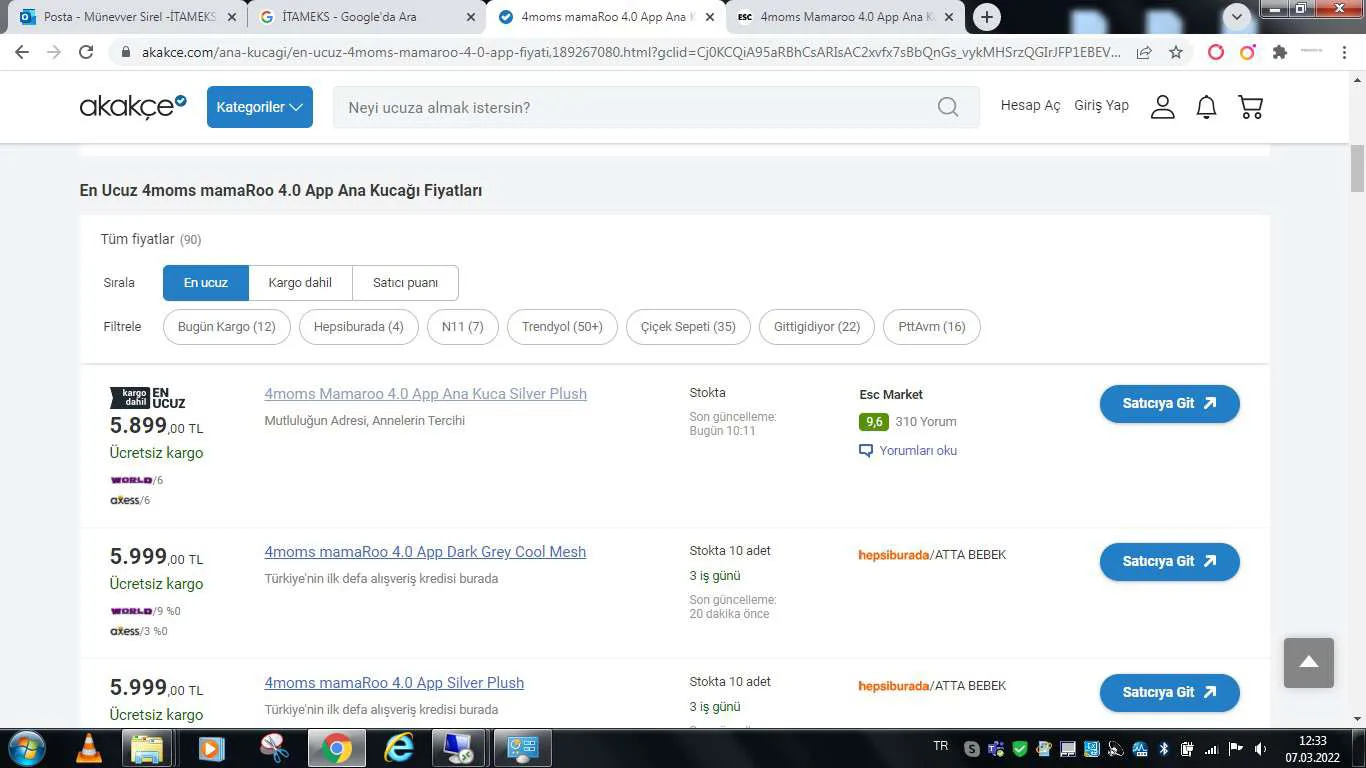Screen dimensions: 1366x768
Task: Filter by N11 (7)
Action: [463, 327]
